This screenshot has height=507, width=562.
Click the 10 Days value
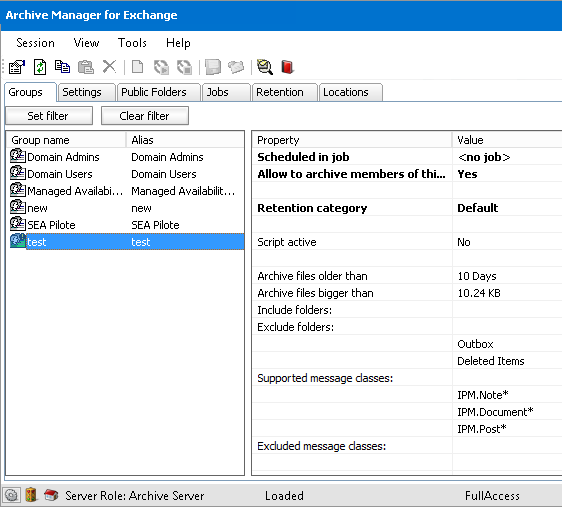point(477,276)
